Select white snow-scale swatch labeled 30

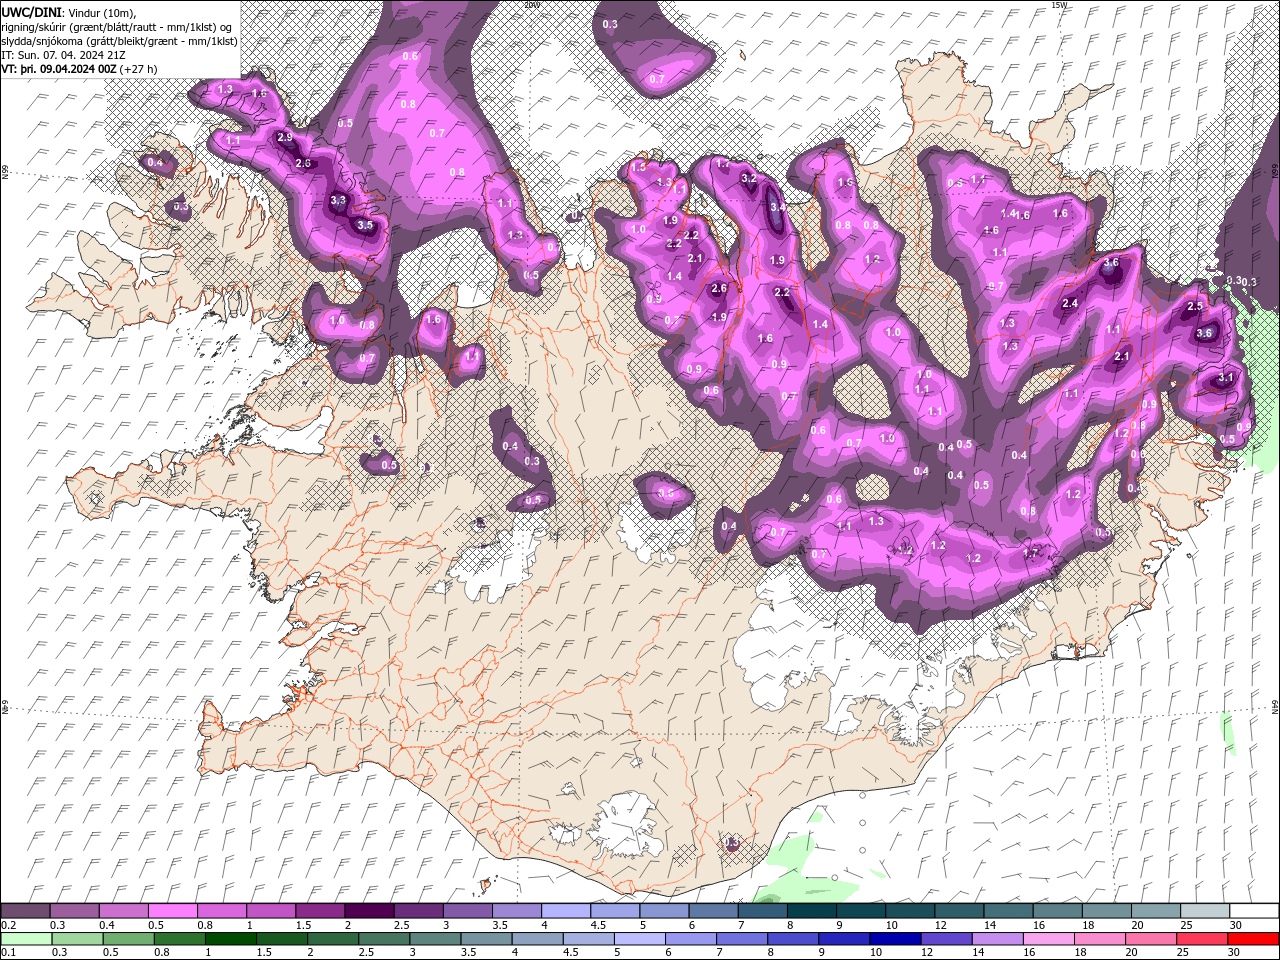pos(1254,911)
